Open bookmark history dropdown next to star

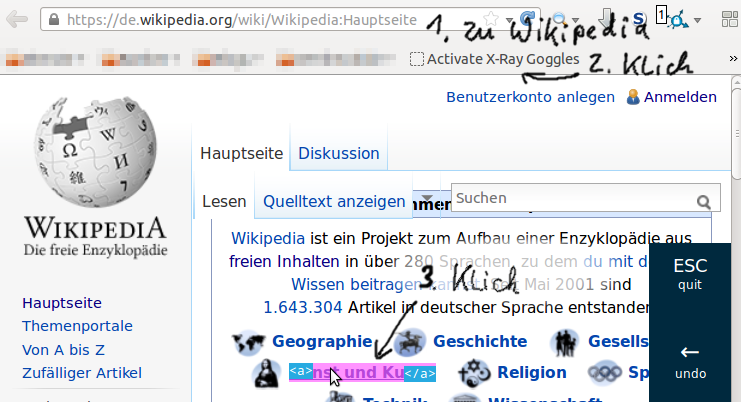(509, 20)
